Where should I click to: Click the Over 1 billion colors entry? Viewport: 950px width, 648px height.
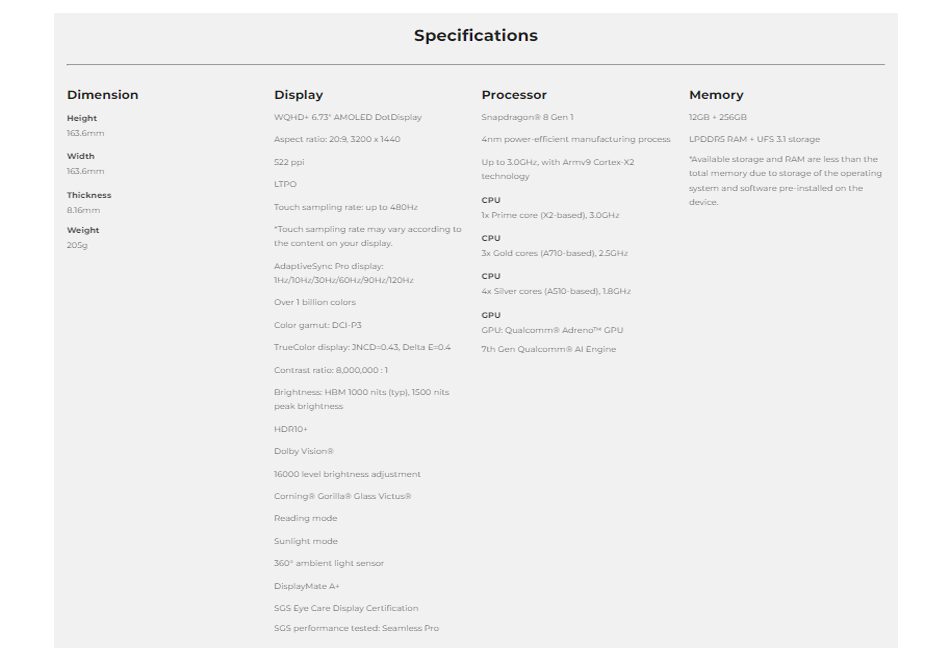click(x=314, y=302)
